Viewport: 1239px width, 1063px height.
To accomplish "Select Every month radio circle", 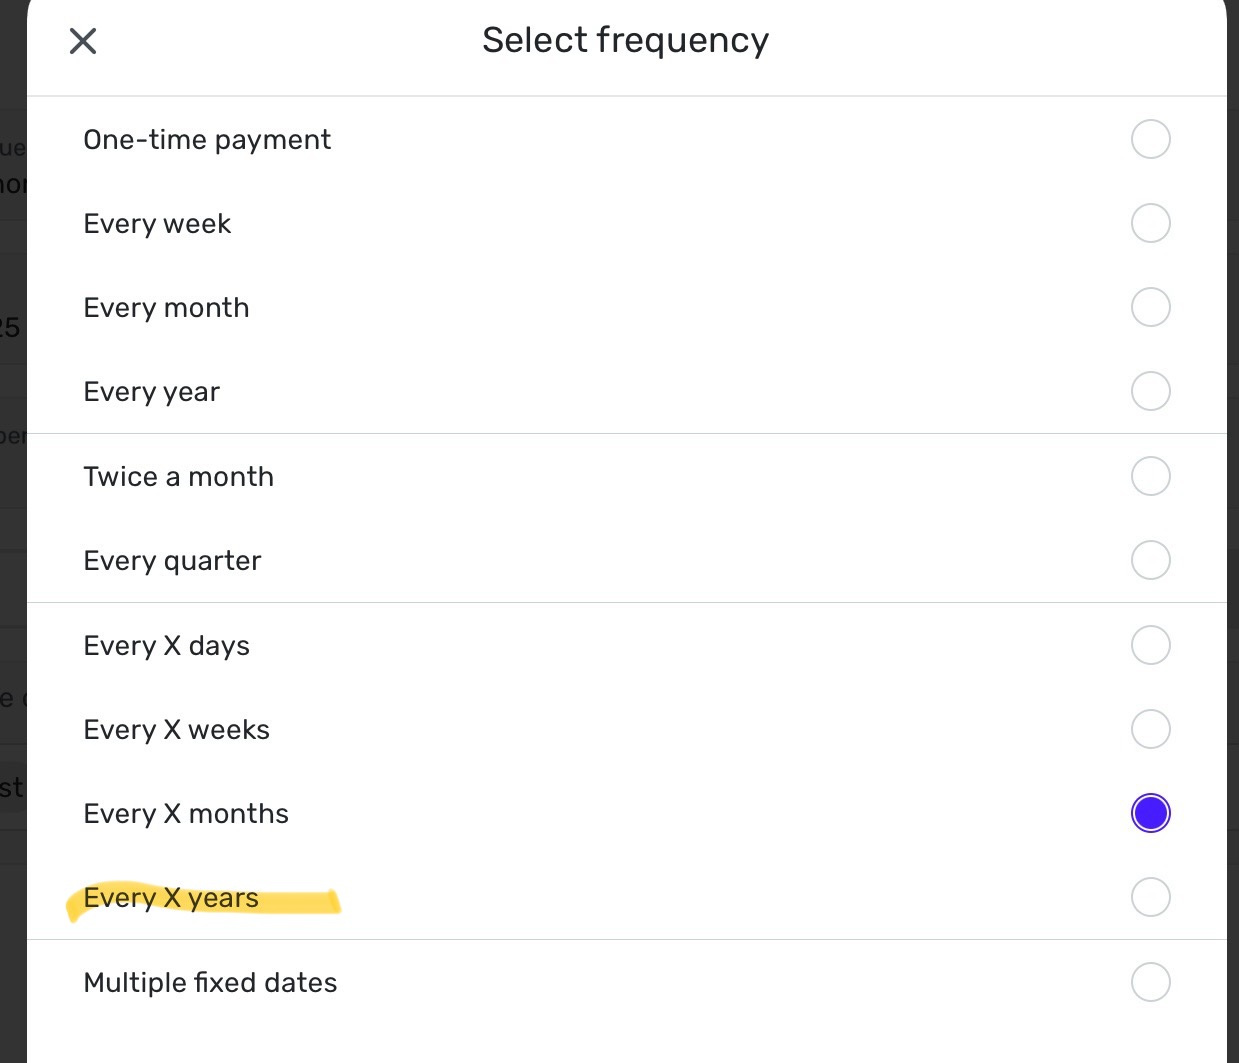I will pos(1150,307).
